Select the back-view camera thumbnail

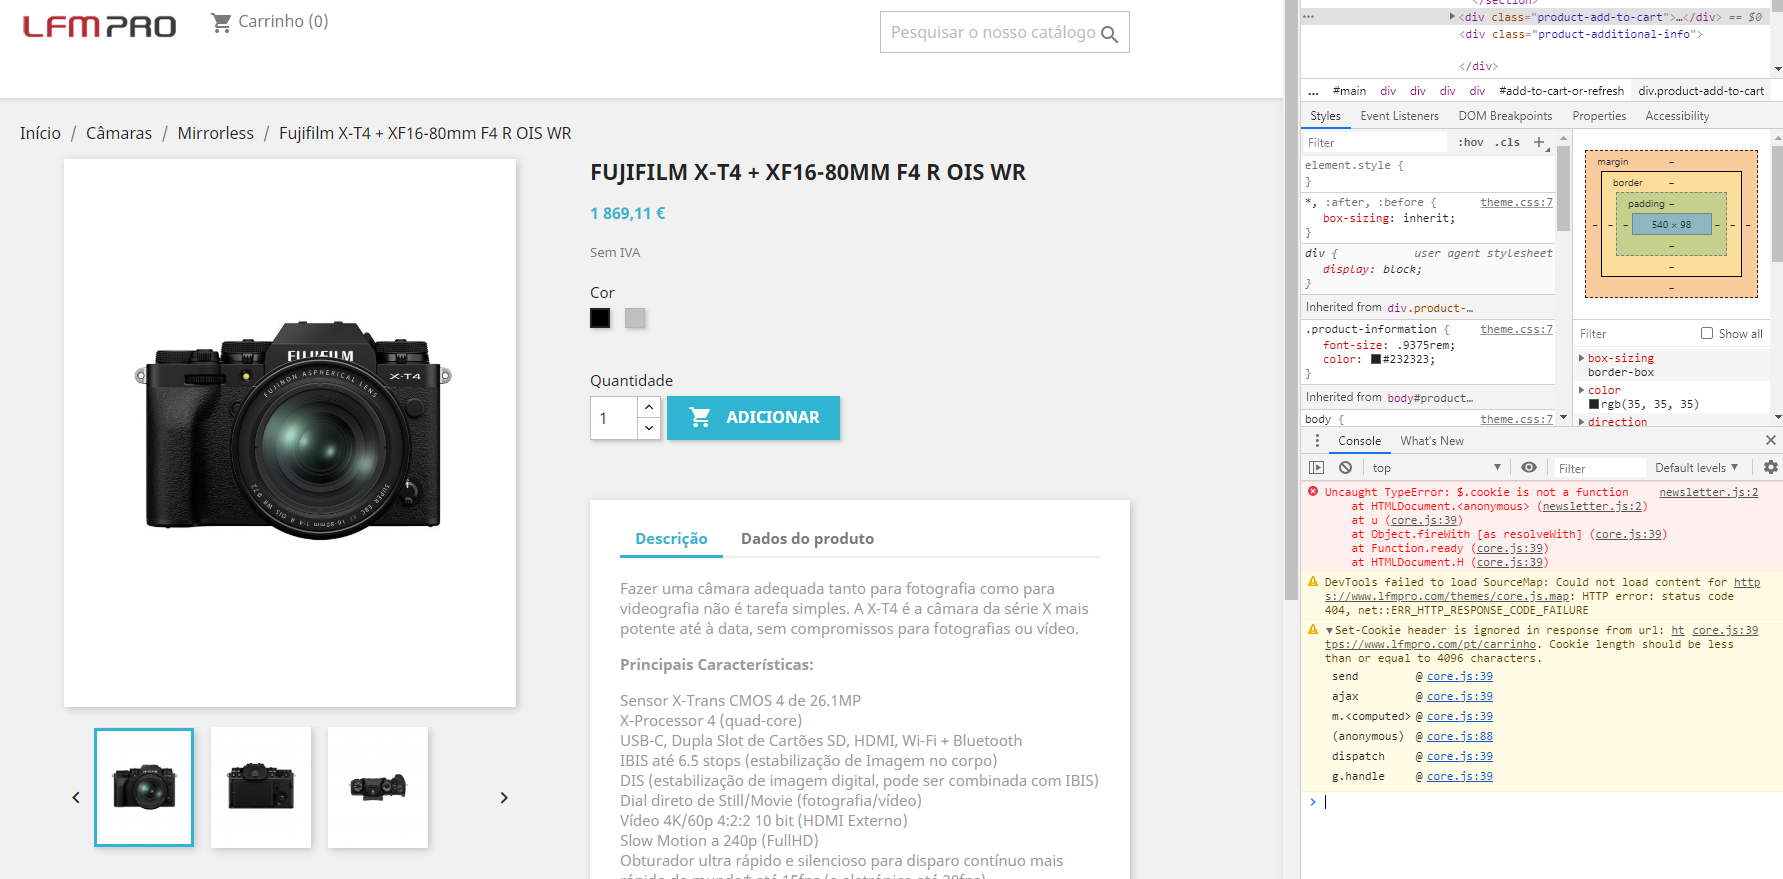(x=261, y=788)
